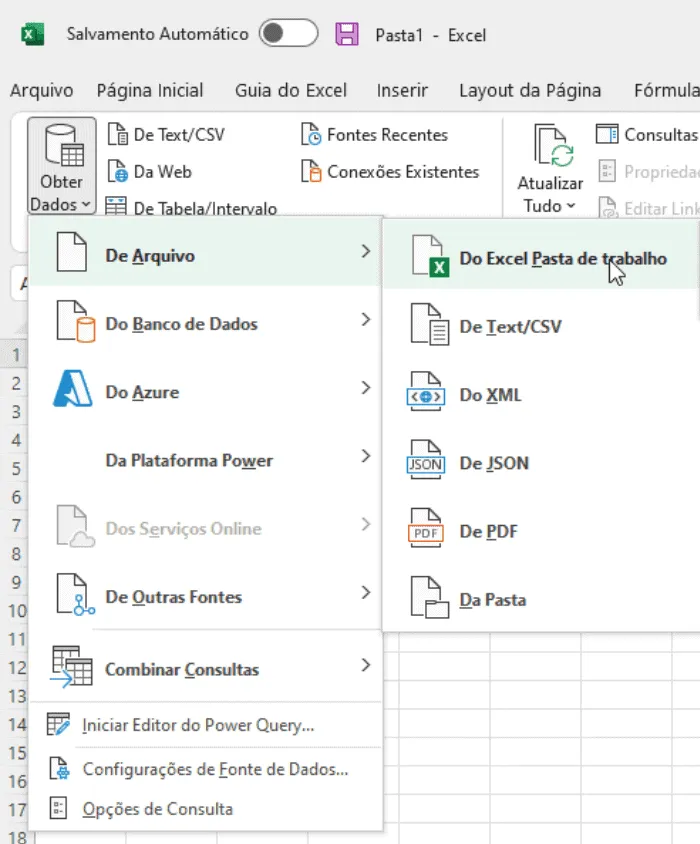Click the De JSON file icon
Screen dimensions: 700x844
(426, 459)
